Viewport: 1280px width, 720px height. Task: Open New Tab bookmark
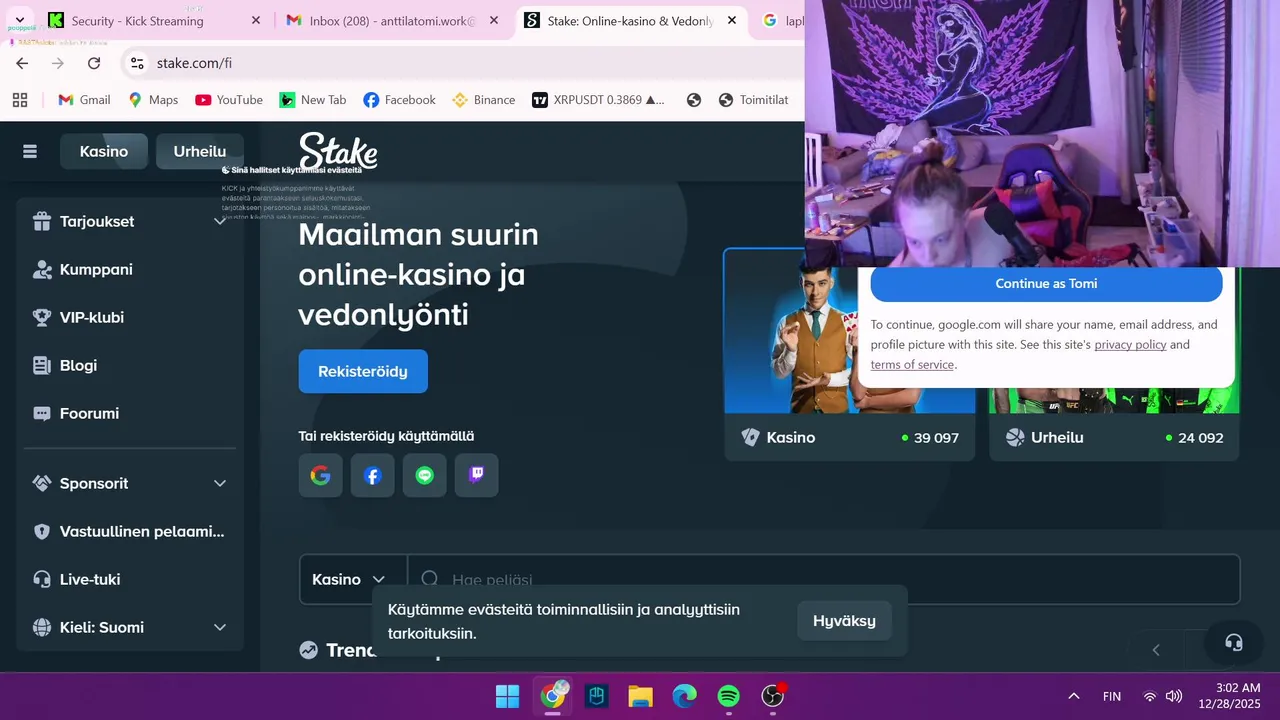[313, 100]
